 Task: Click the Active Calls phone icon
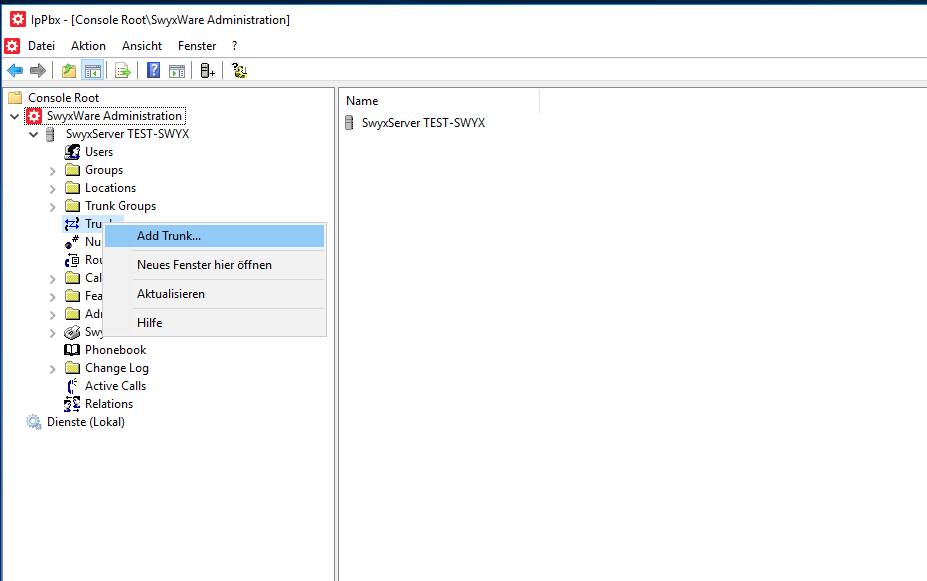click(x=72, y=386)
